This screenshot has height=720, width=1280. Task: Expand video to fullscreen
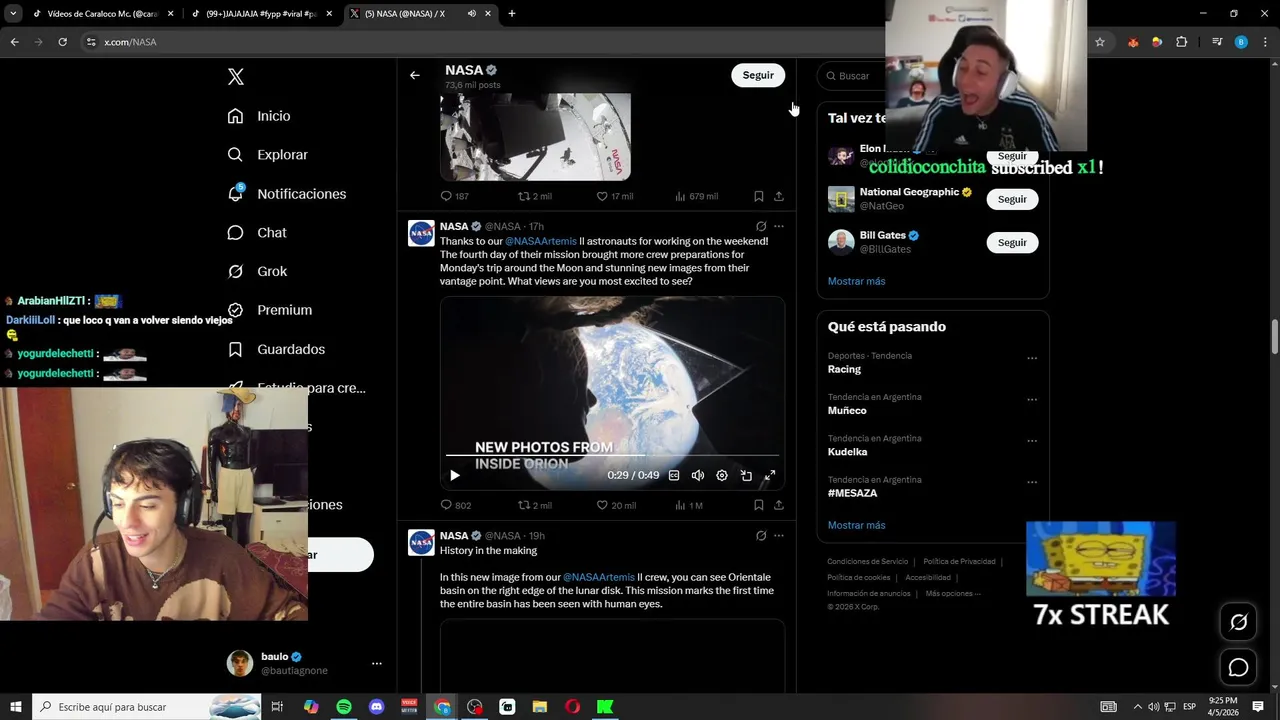(x=770, y=476)
